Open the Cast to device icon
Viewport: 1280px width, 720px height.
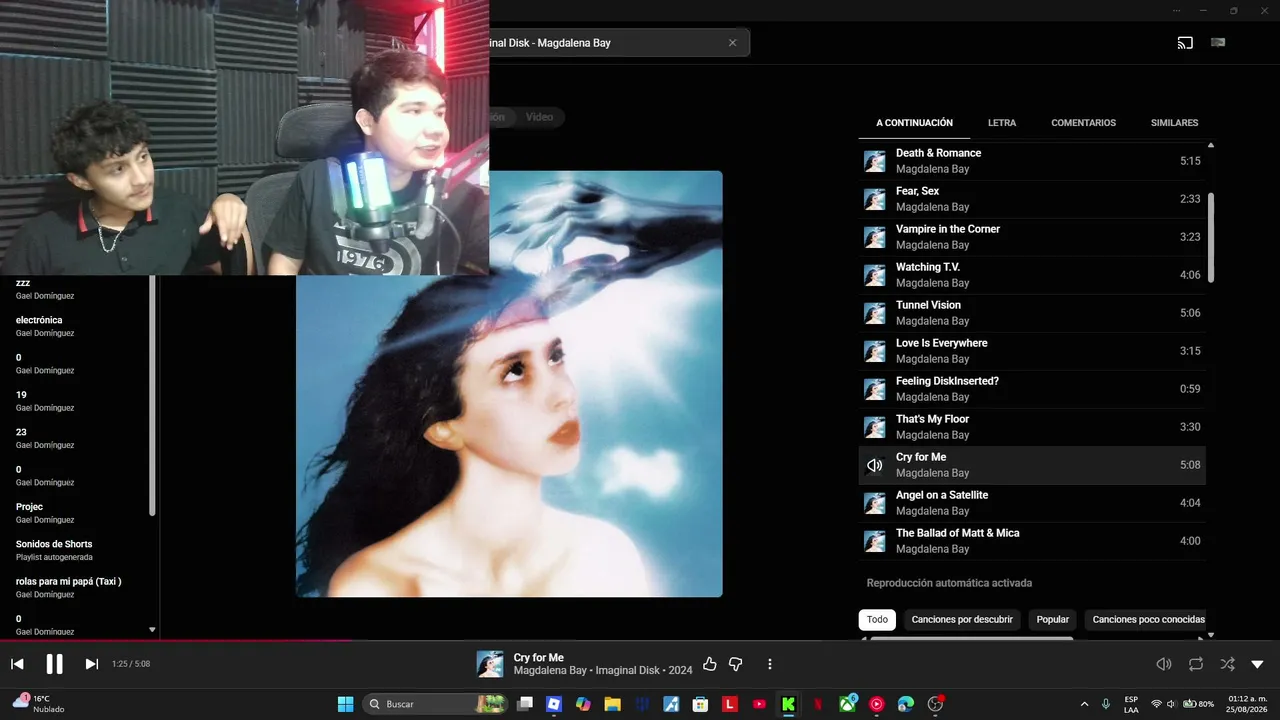click(1185, 43)
